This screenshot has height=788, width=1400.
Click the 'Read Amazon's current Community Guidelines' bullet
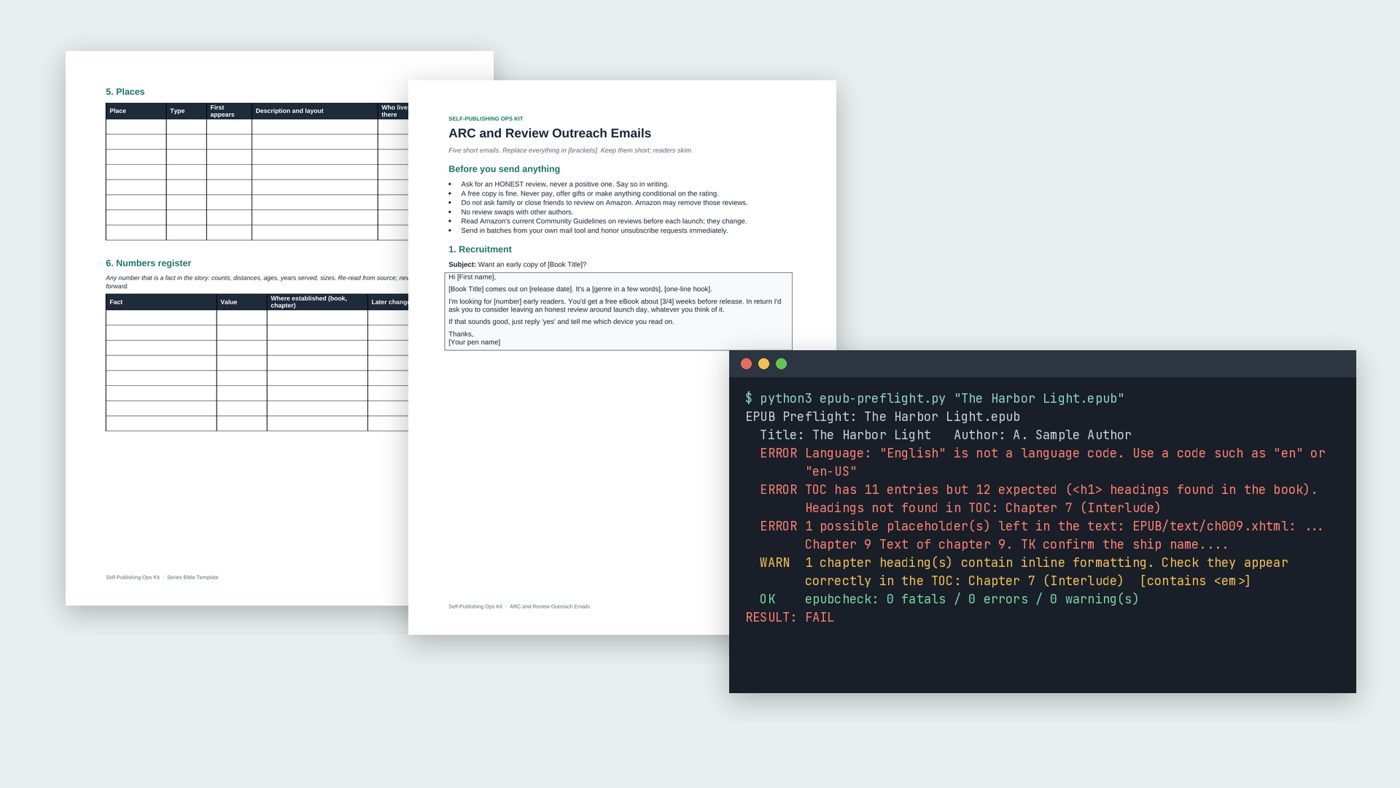604,221
